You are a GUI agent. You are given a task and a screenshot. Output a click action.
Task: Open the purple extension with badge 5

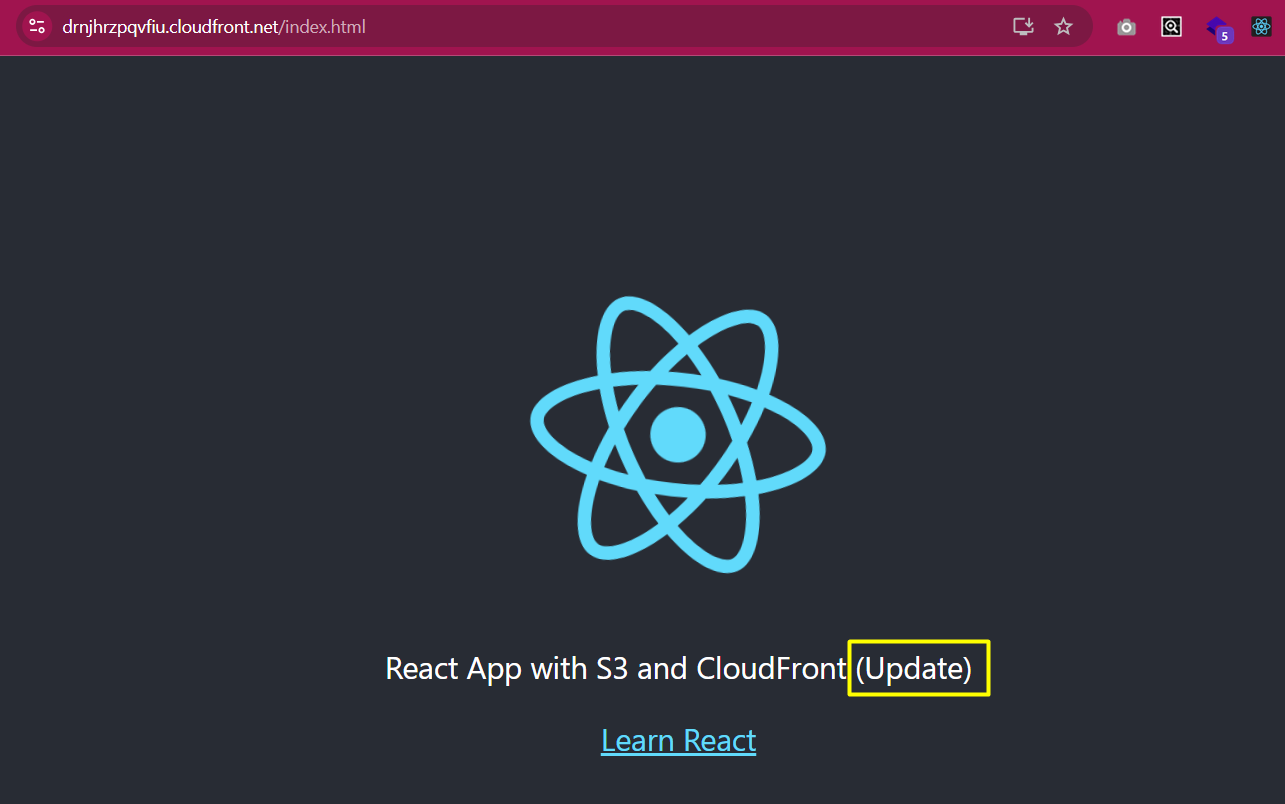(x=1216, y=27)
